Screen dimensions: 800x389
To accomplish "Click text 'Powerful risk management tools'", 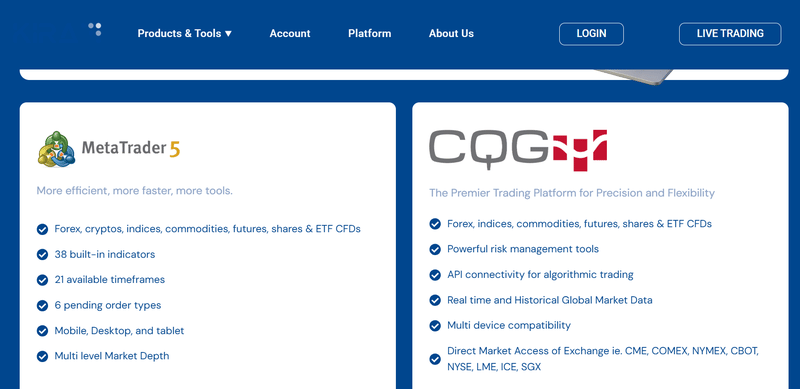I will point(523,249).
